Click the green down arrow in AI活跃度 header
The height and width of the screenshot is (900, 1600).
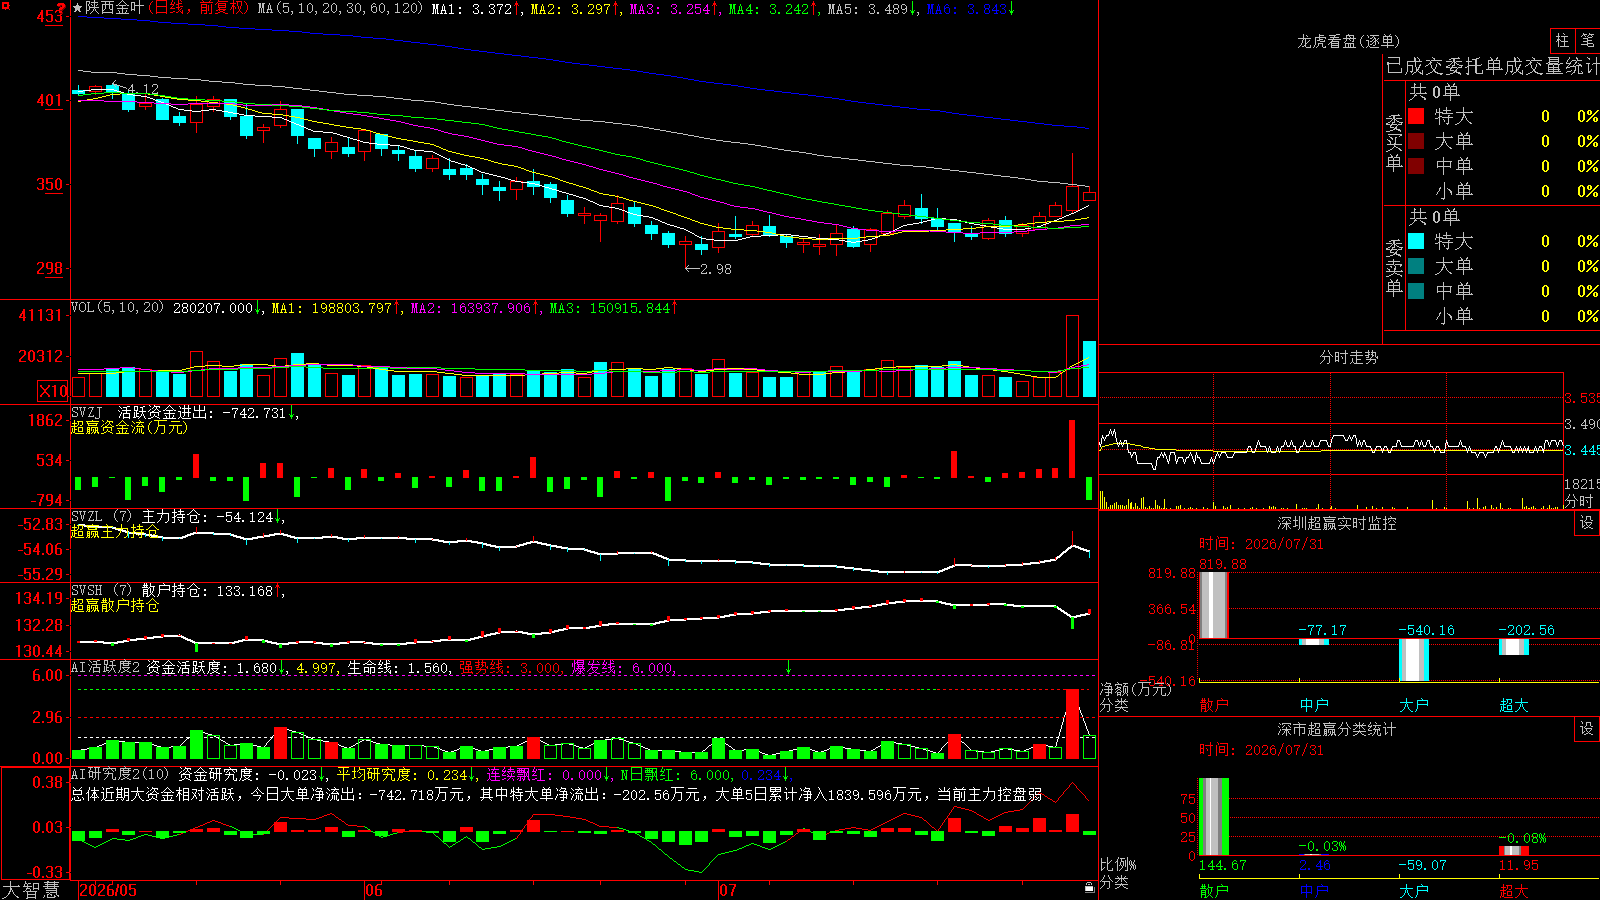click(789, 667)
